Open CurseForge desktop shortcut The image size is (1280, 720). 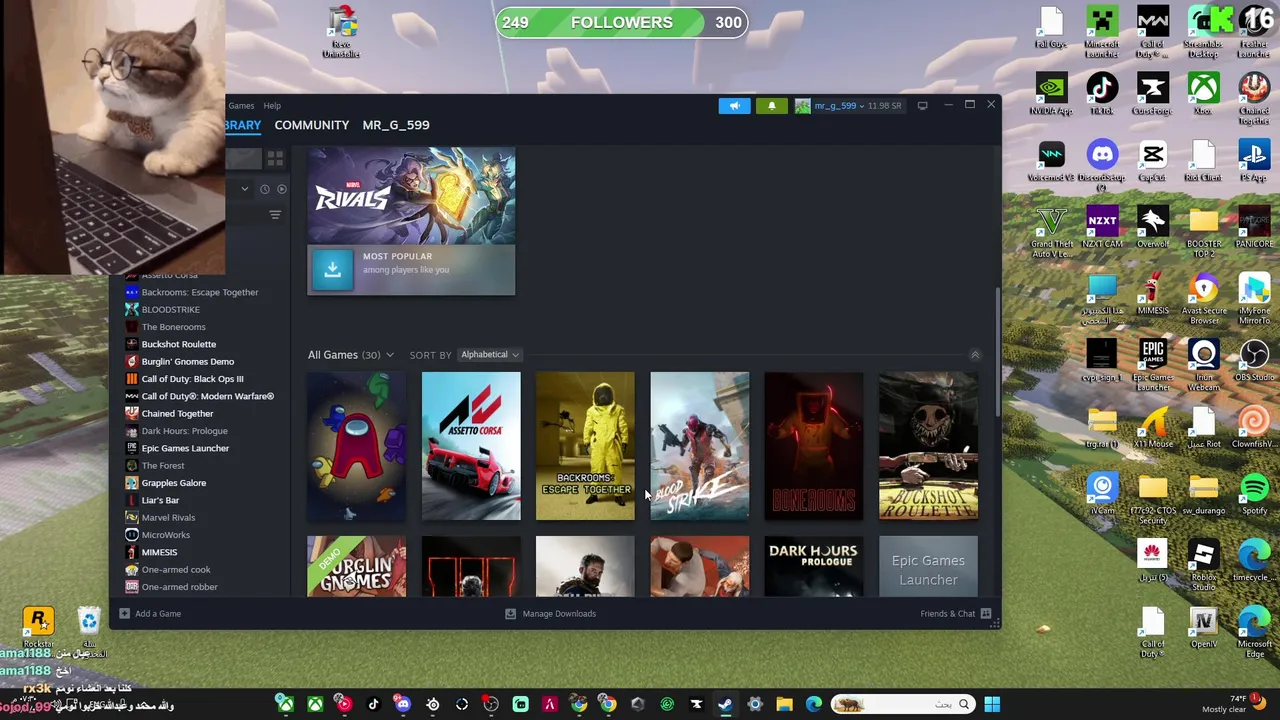[x=1153, y=95]
